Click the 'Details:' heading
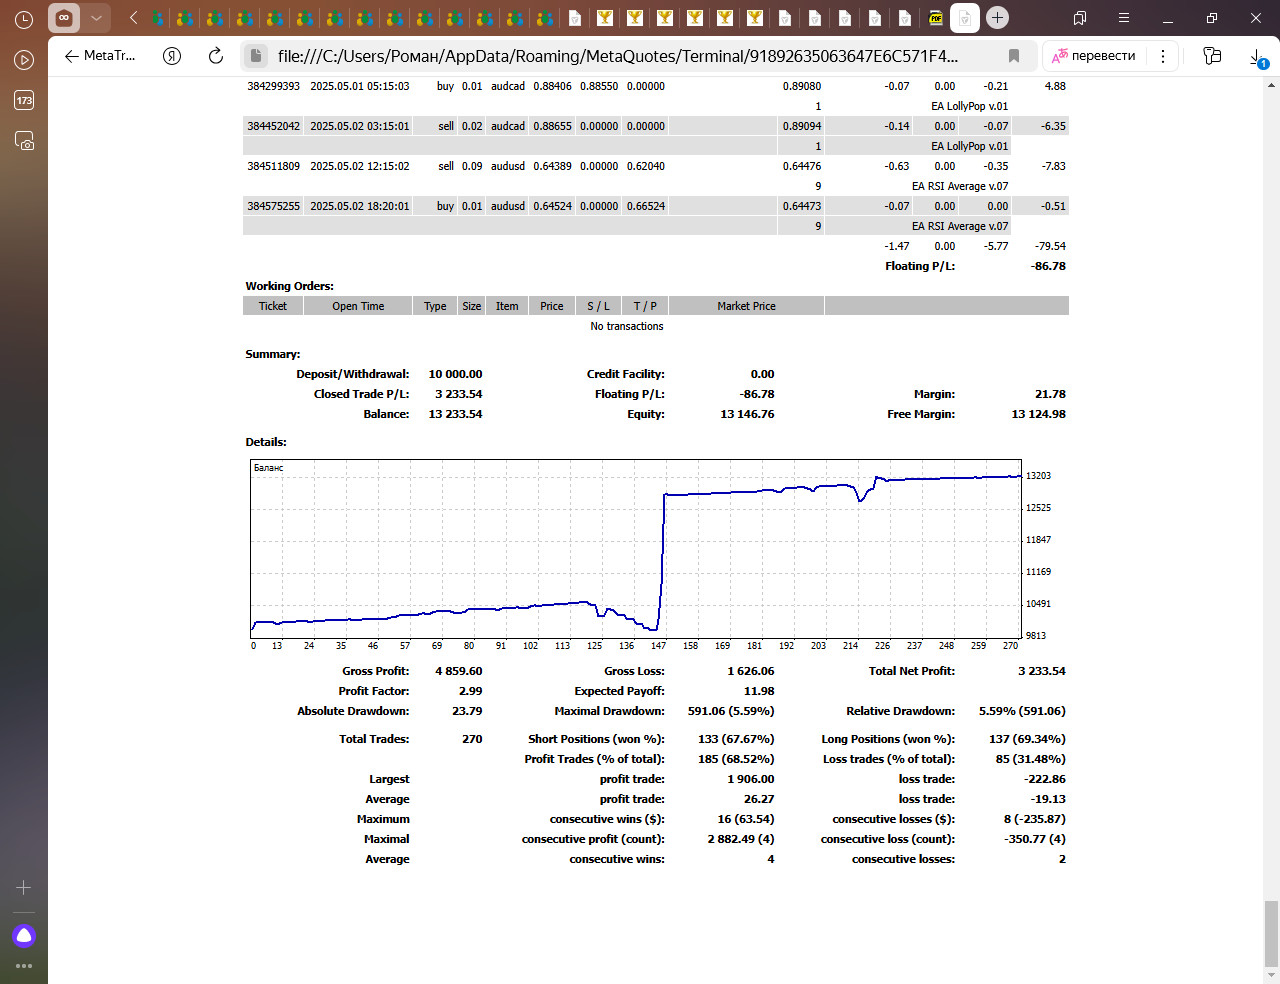 tap(266, 442)
